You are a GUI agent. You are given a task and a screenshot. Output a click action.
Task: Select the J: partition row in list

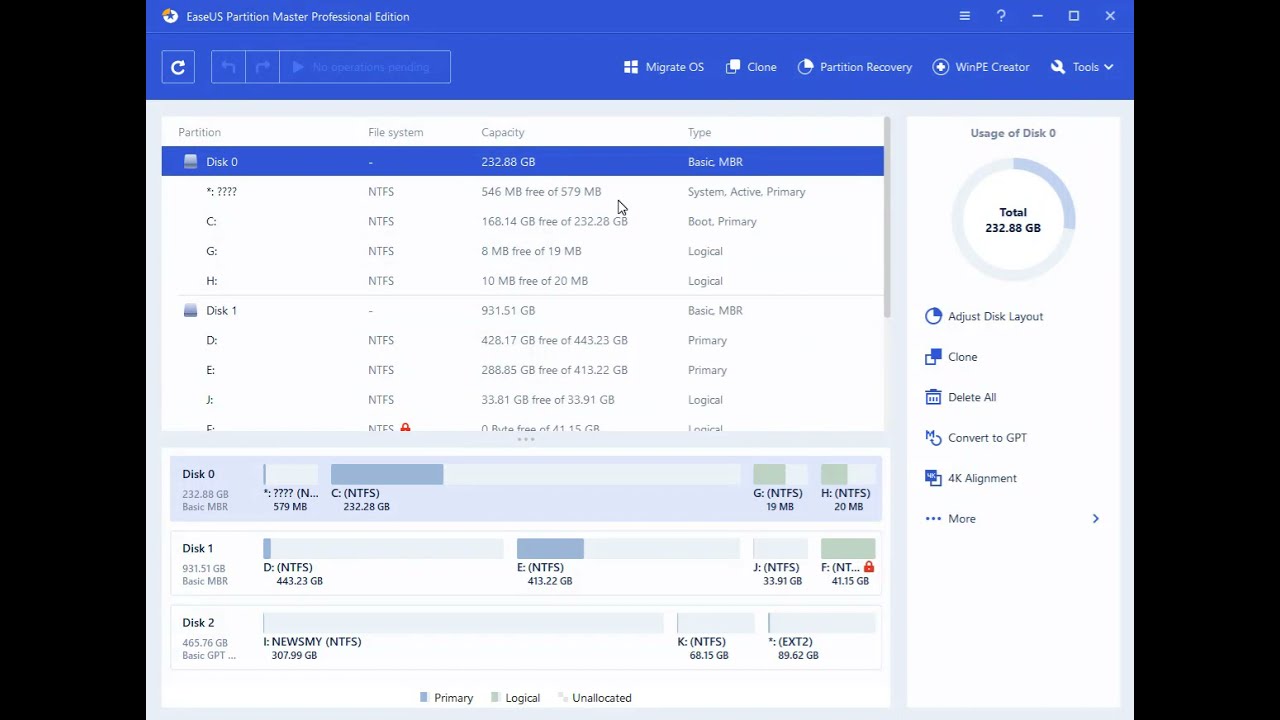point(522,400)
